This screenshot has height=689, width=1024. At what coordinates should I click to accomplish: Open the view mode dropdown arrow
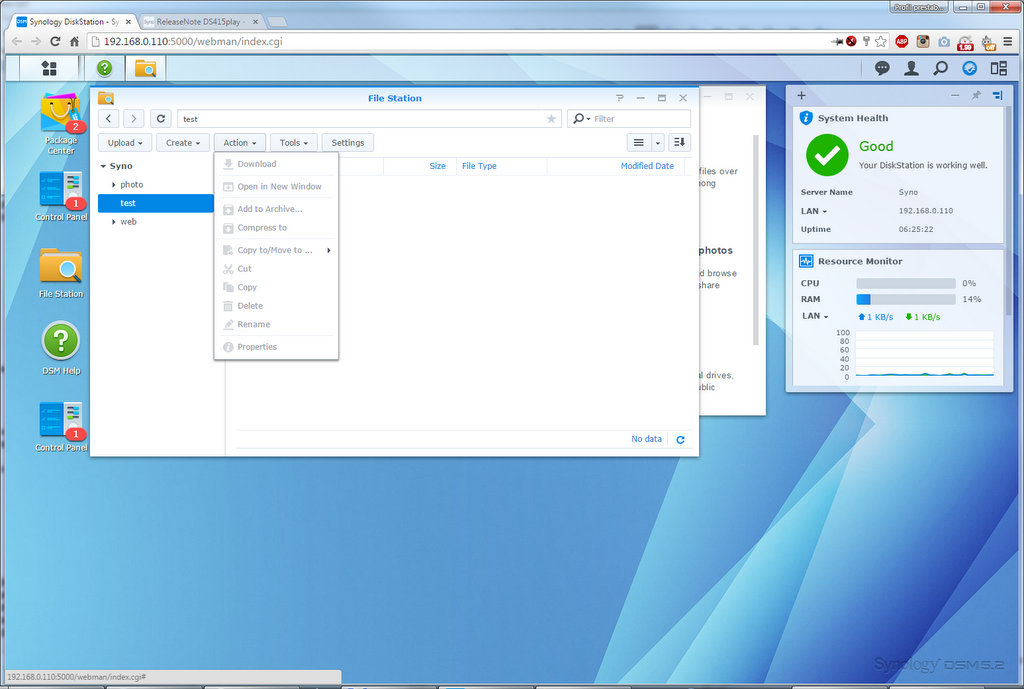point(658,142)
